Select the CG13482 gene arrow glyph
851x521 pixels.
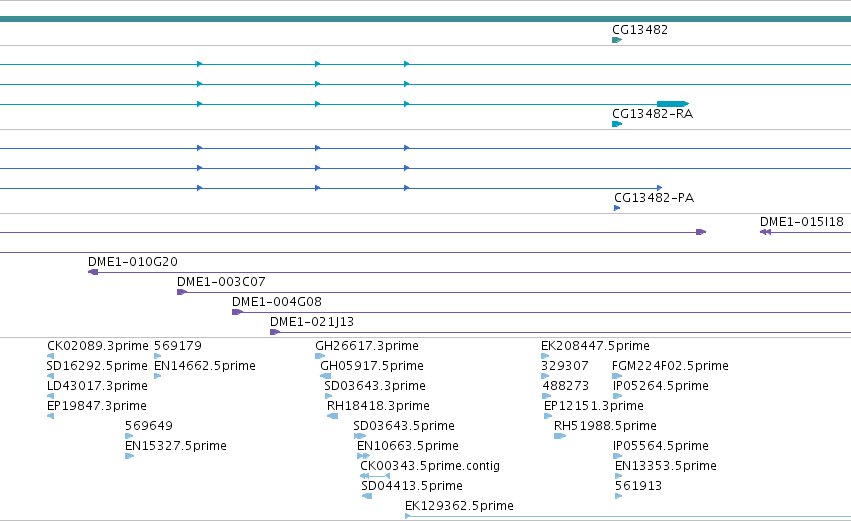point(617,40)
